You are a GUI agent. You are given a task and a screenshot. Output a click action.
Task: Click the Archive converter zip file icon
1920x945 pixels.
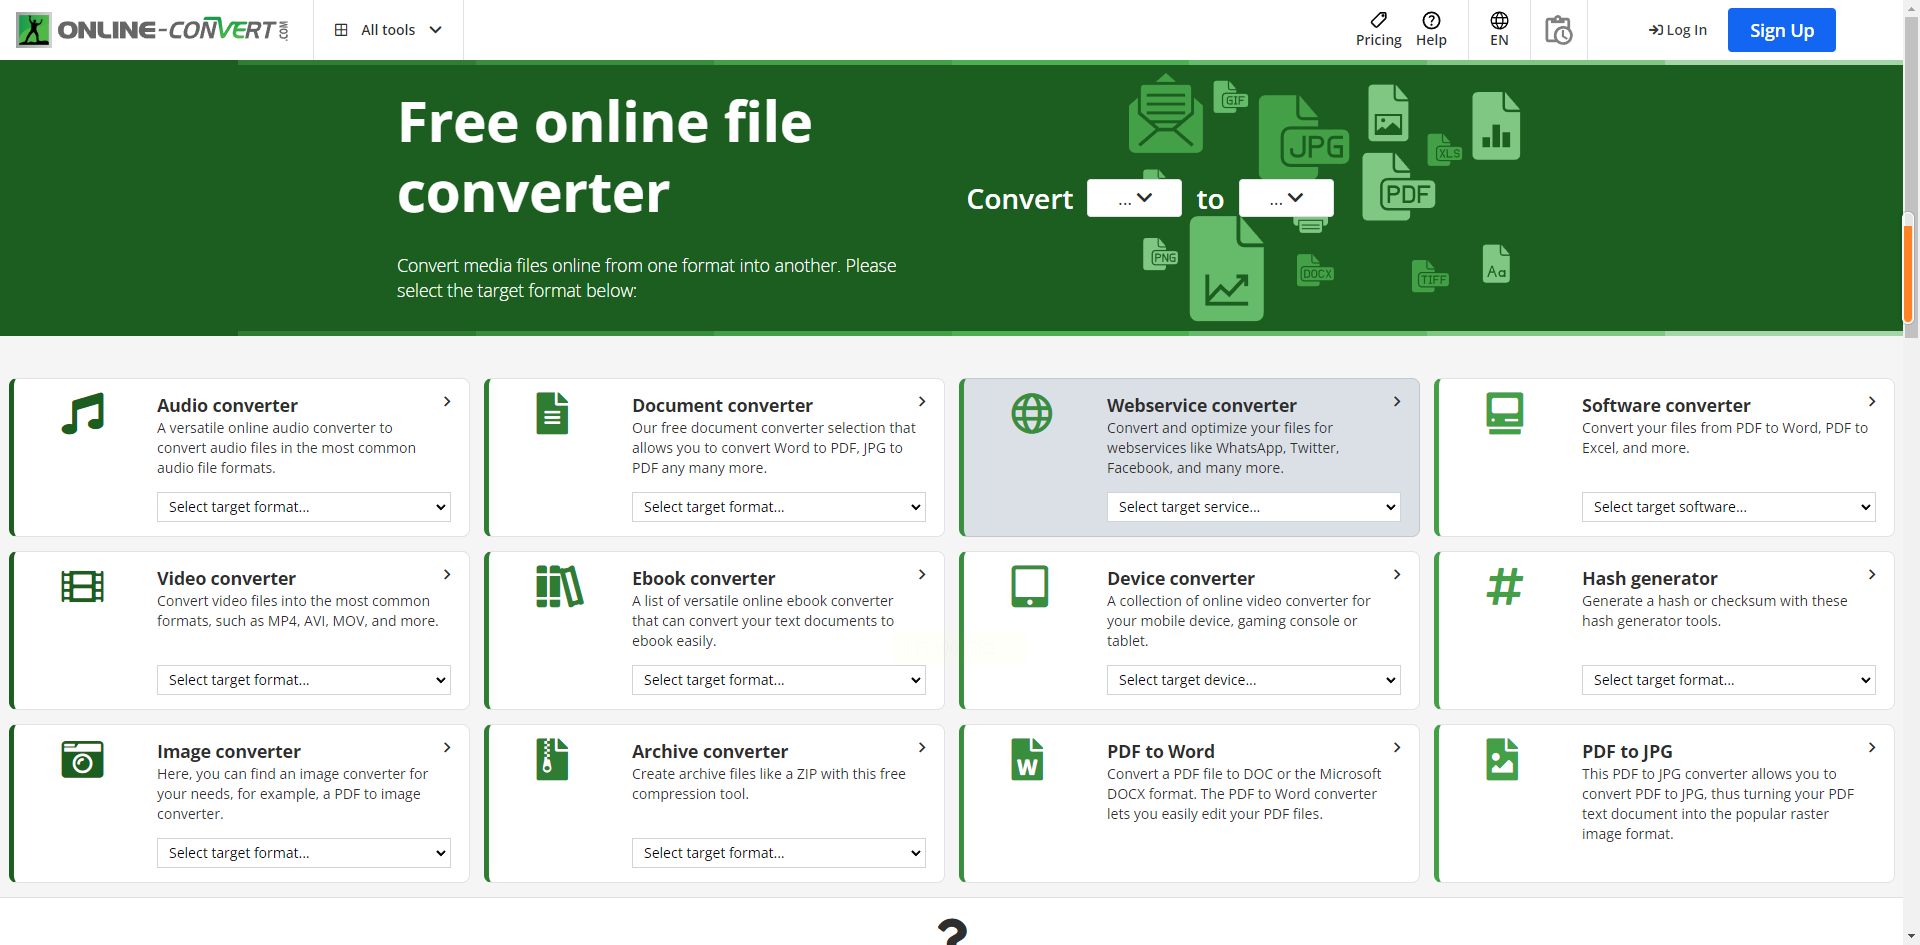tap(552, 759)
